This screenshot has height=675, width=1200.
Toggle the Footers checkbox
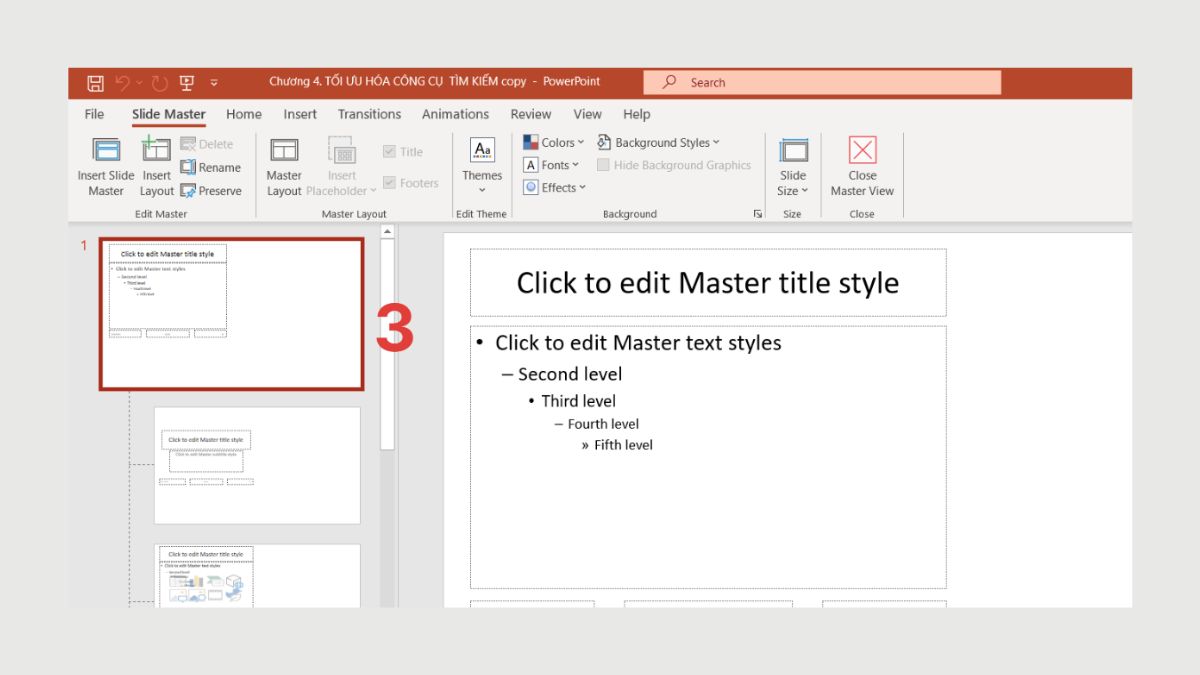[390, 183]
